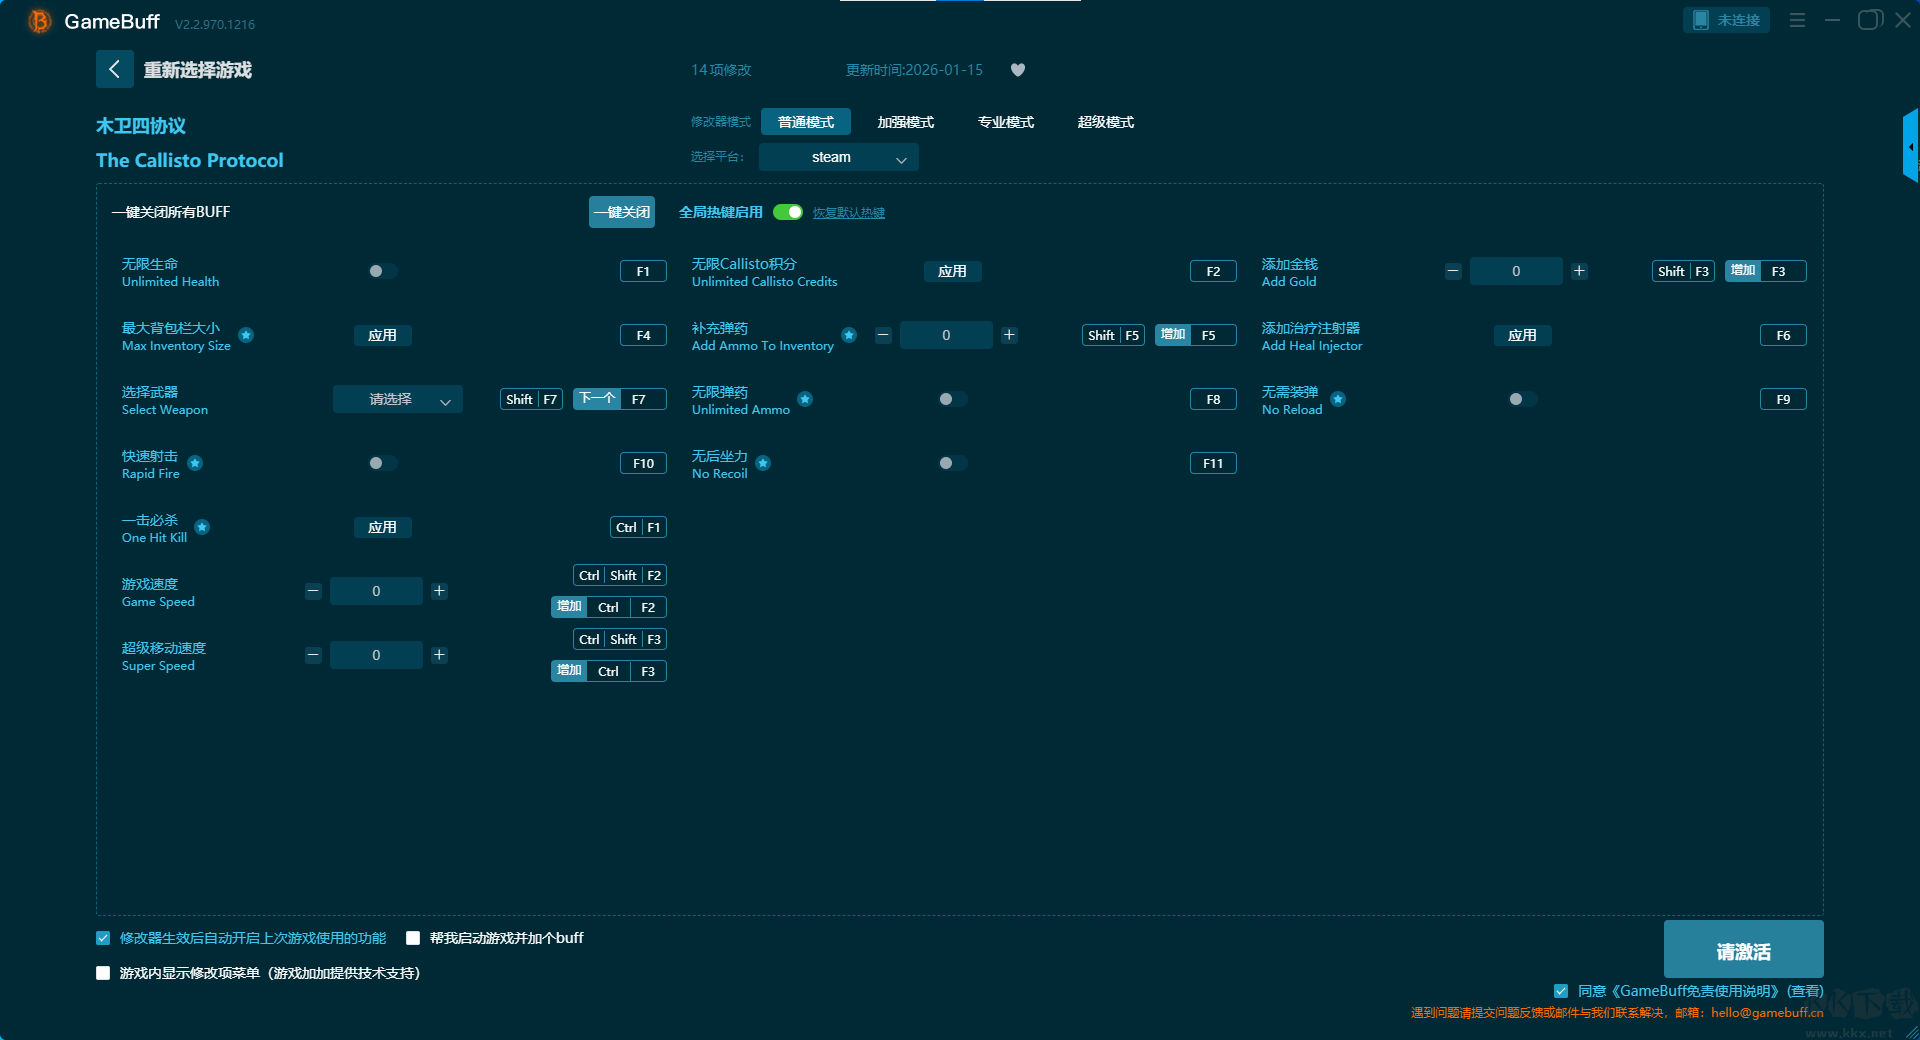1920x1040 pixels.
Task: Click the restore default hotkeys link
Action: (x=848, y=213)
